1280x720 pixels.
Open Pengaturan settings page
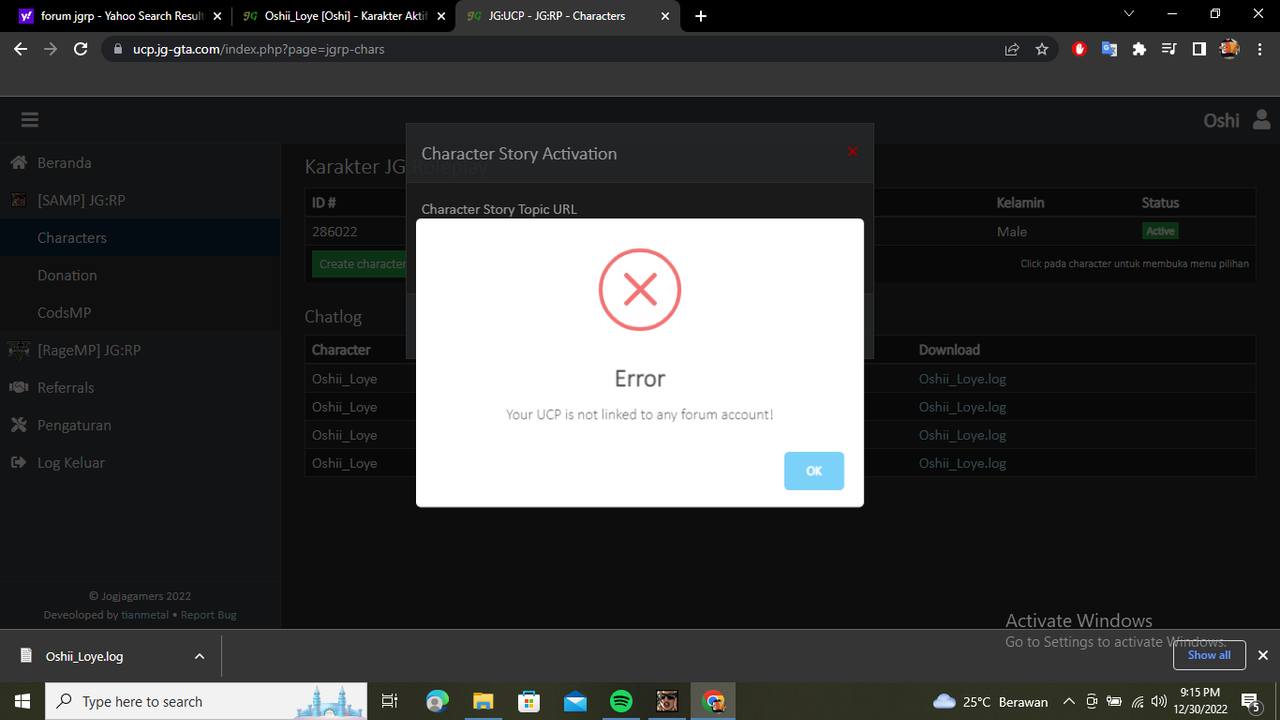(74, 425)
